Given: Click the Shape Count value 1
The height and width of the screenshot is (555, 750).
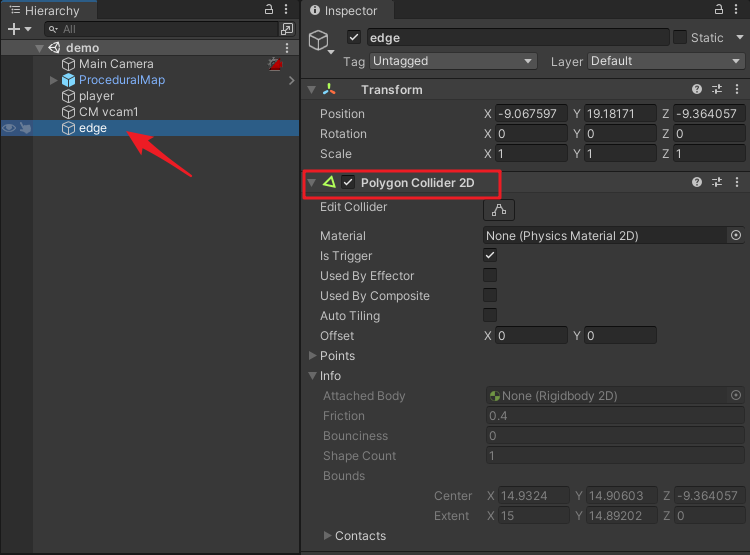Looking at the screenshot, I should [x=615, y=455].
